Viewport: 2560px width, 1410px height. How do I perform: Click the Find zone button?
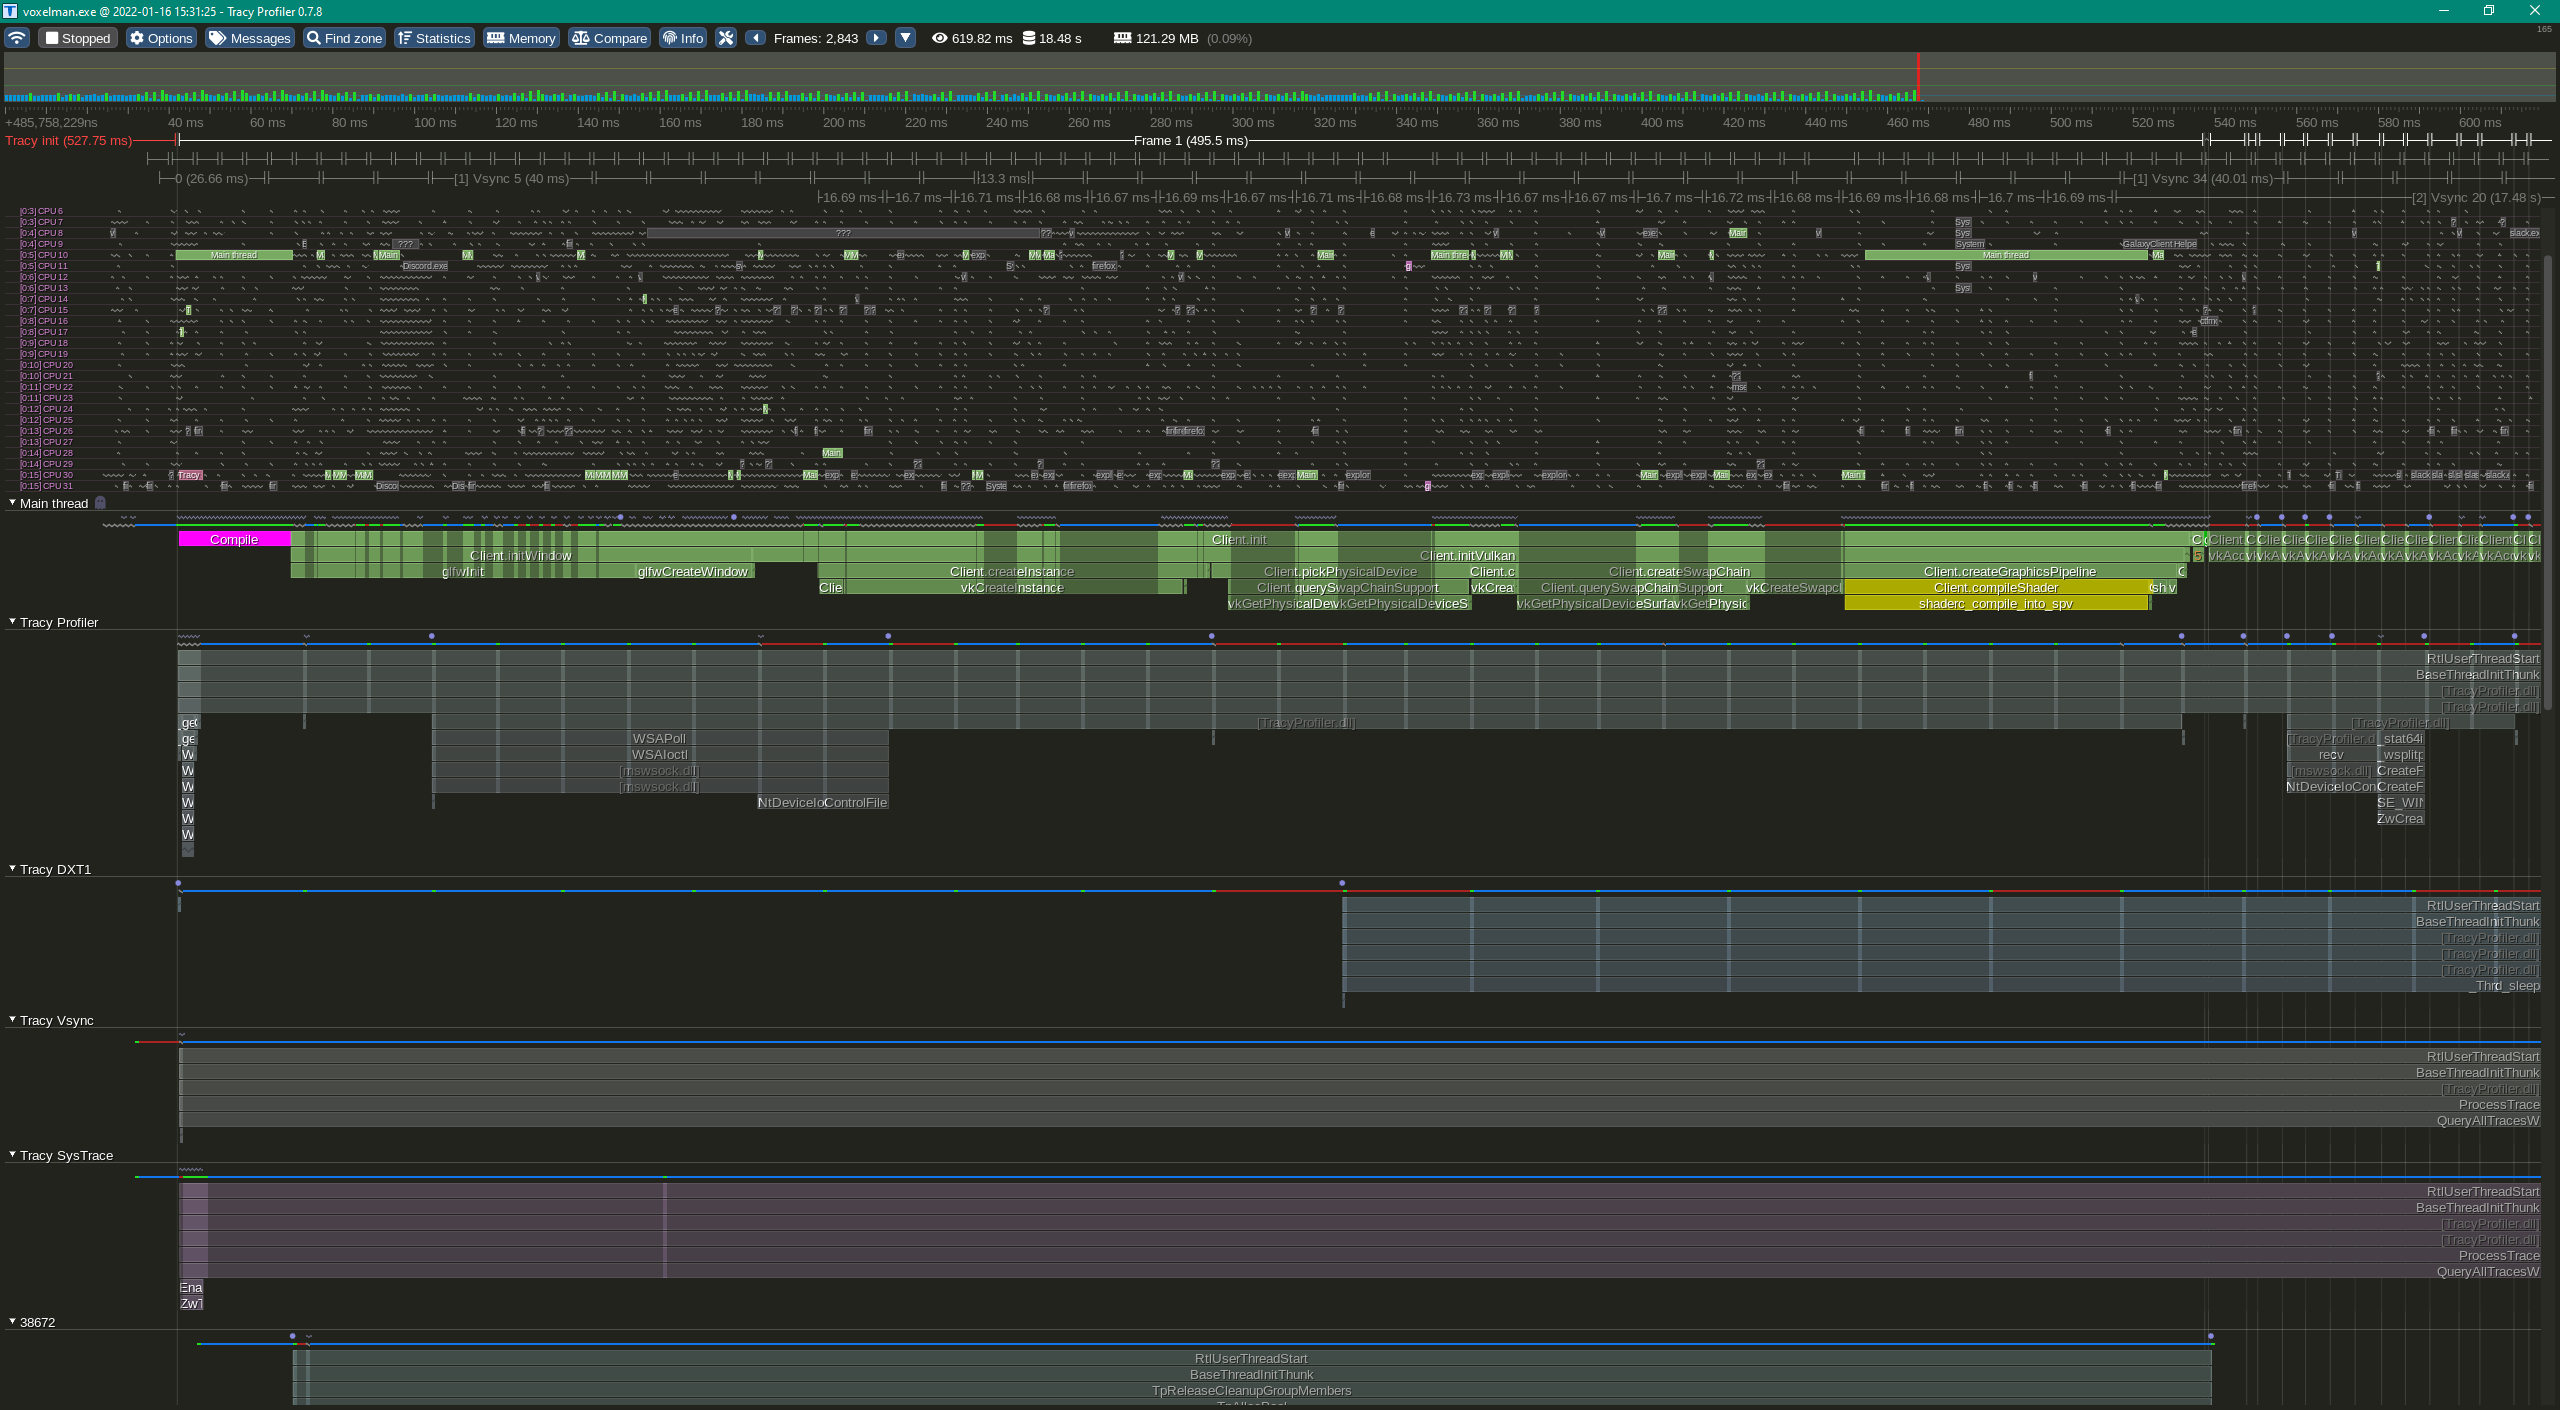coord(344,38)
